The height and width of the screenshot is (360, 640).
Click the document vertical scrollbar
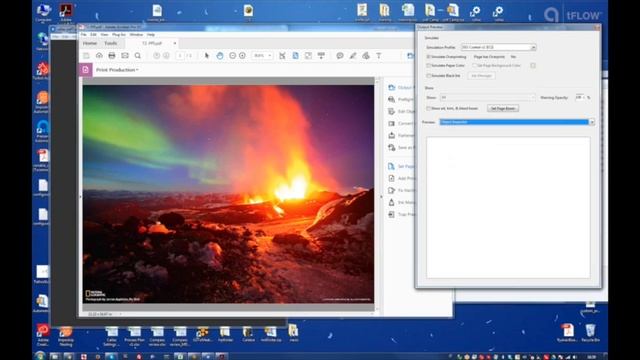coord(377,195)
